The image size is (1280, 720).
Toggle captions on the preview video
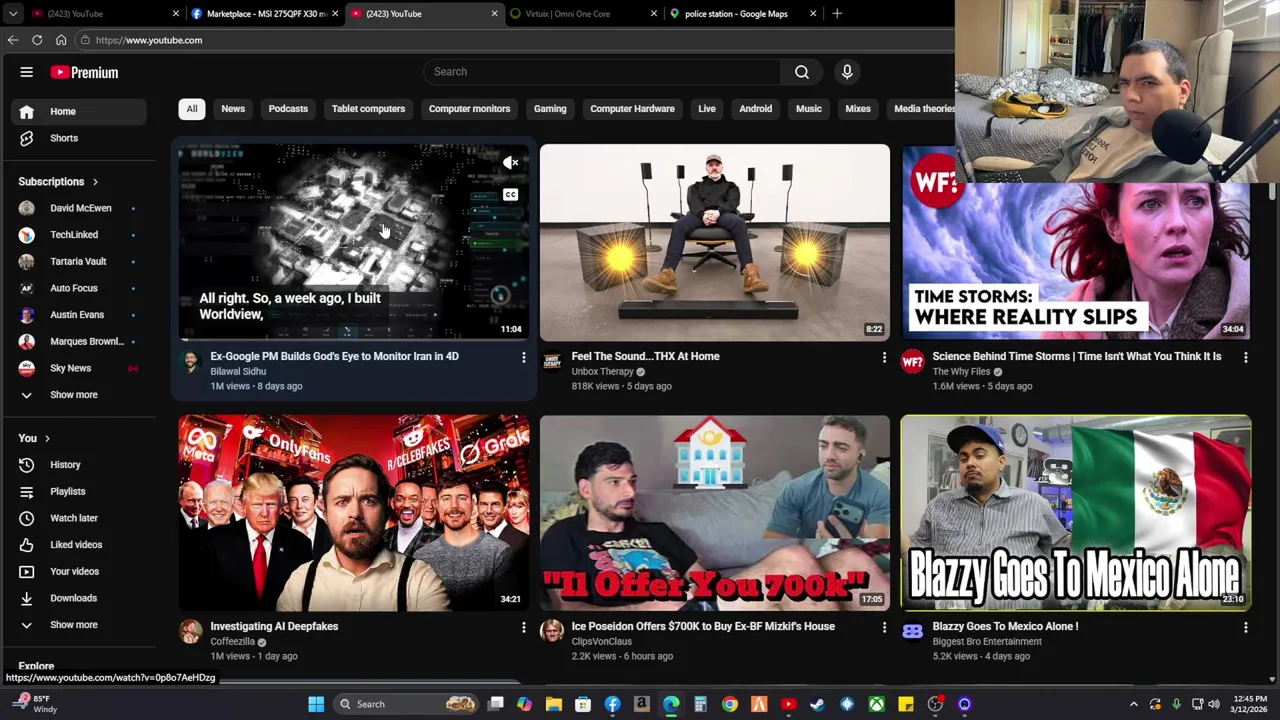(510, 195)
